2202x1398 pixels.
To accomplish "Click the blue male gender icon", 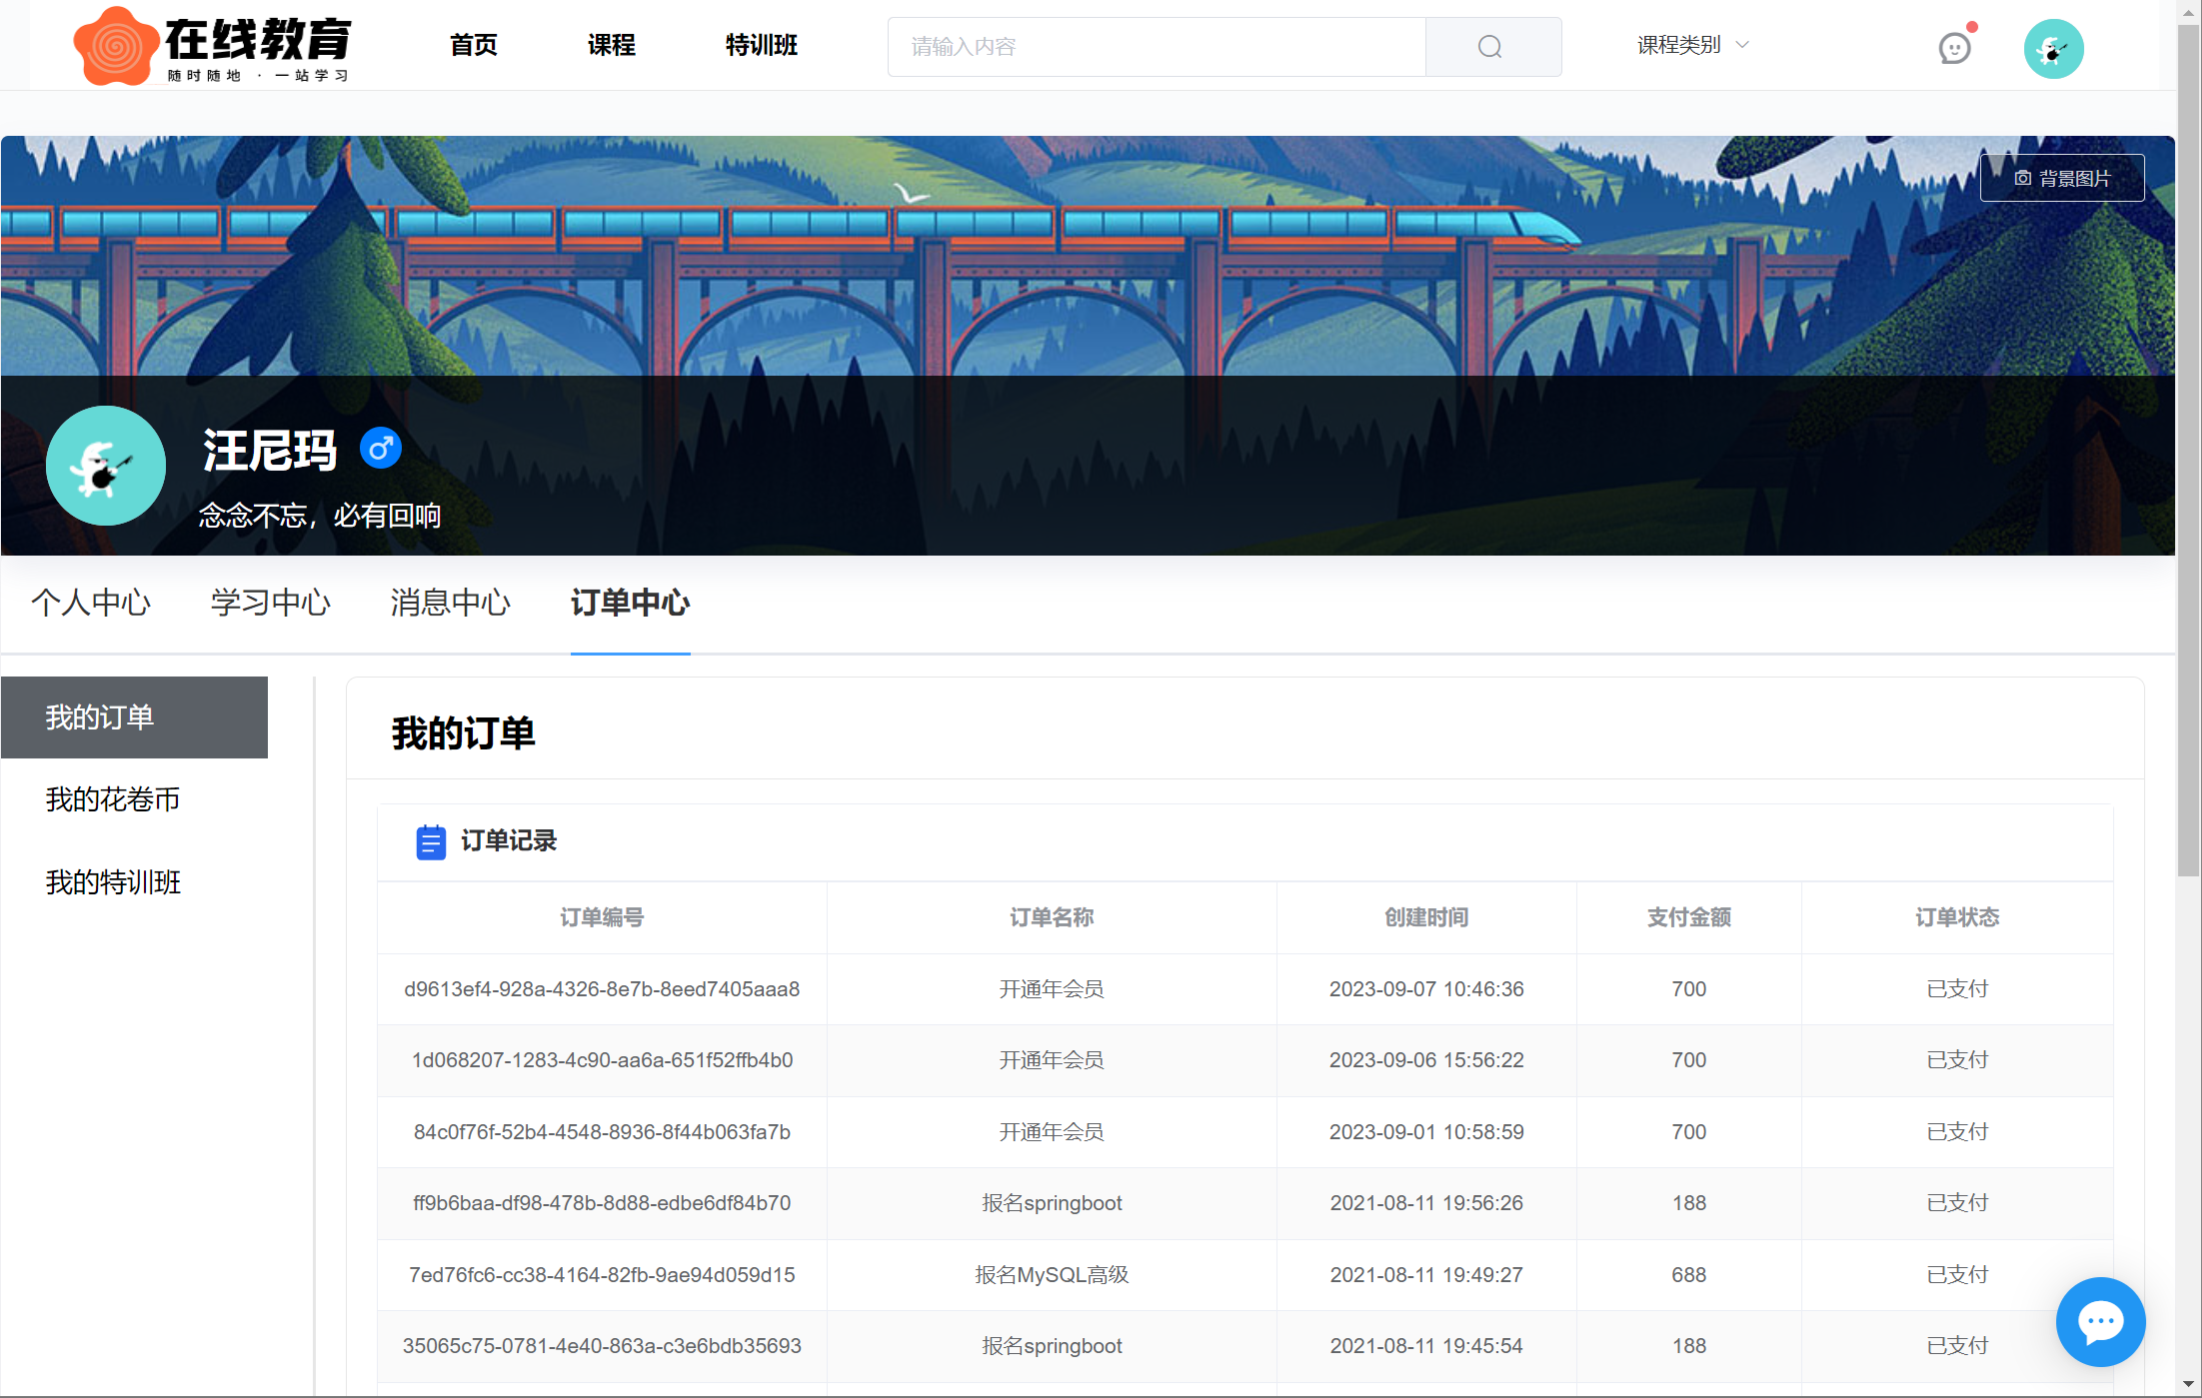I will (380, 449).
